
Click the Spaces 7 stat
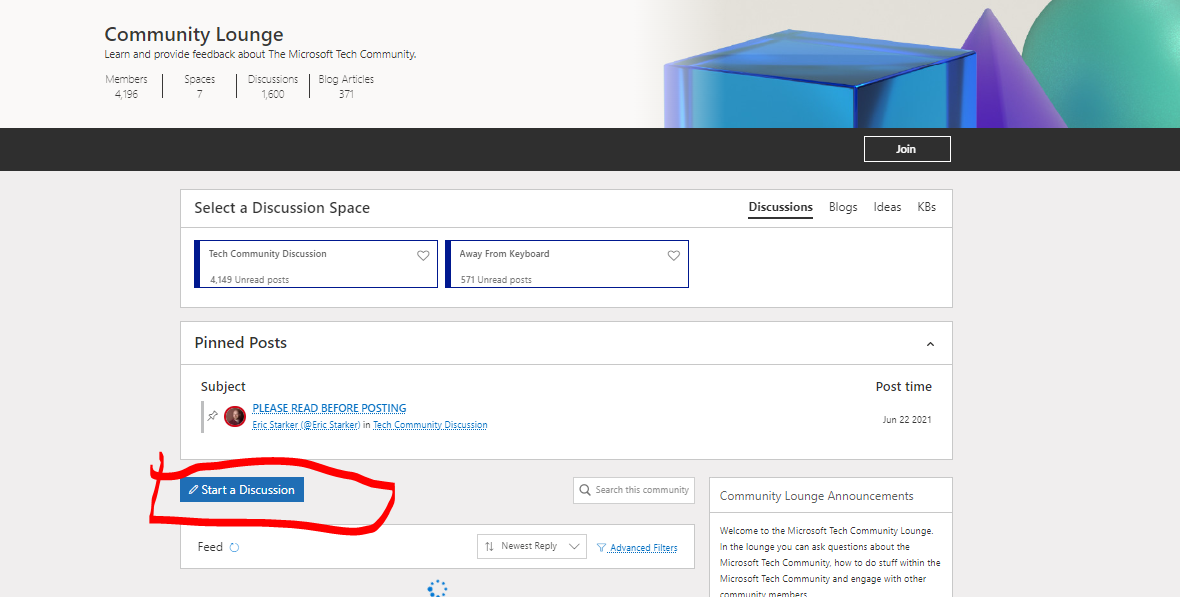199,87
